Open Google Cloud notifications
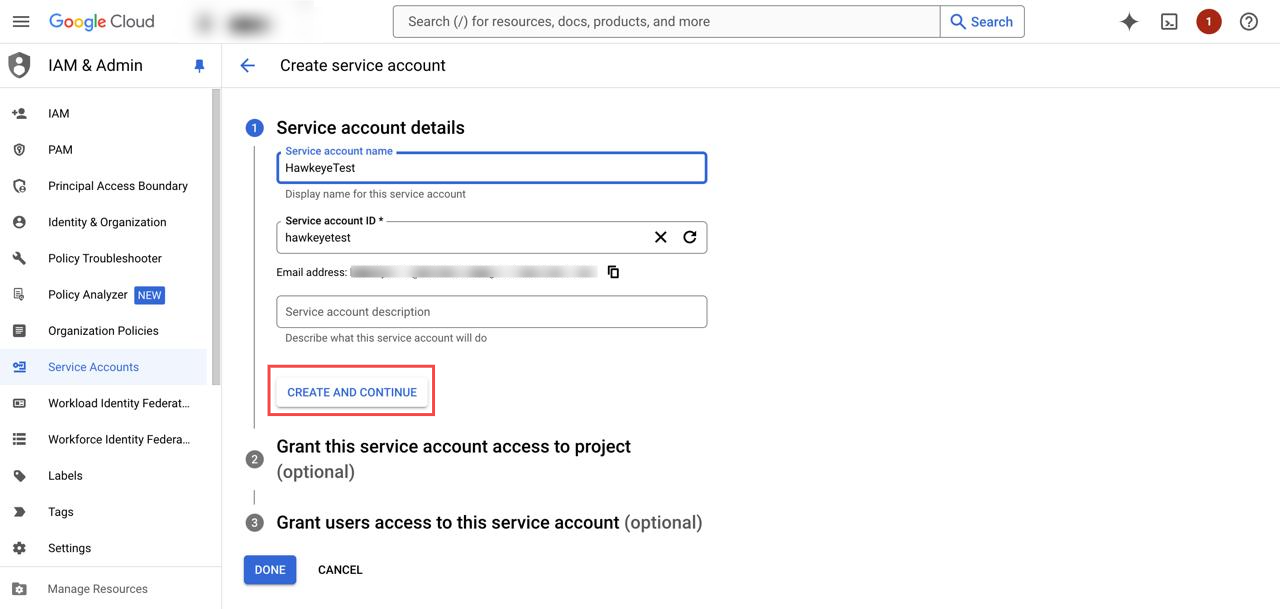 click(x=1208, y=20)
